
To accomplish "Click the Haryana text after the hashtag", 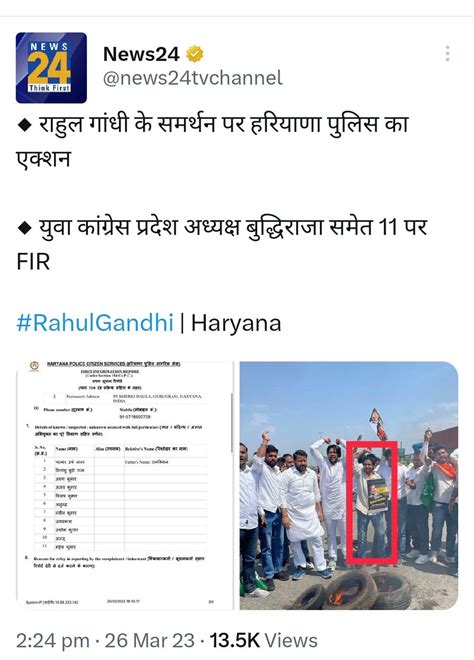I will click(236, 323).
